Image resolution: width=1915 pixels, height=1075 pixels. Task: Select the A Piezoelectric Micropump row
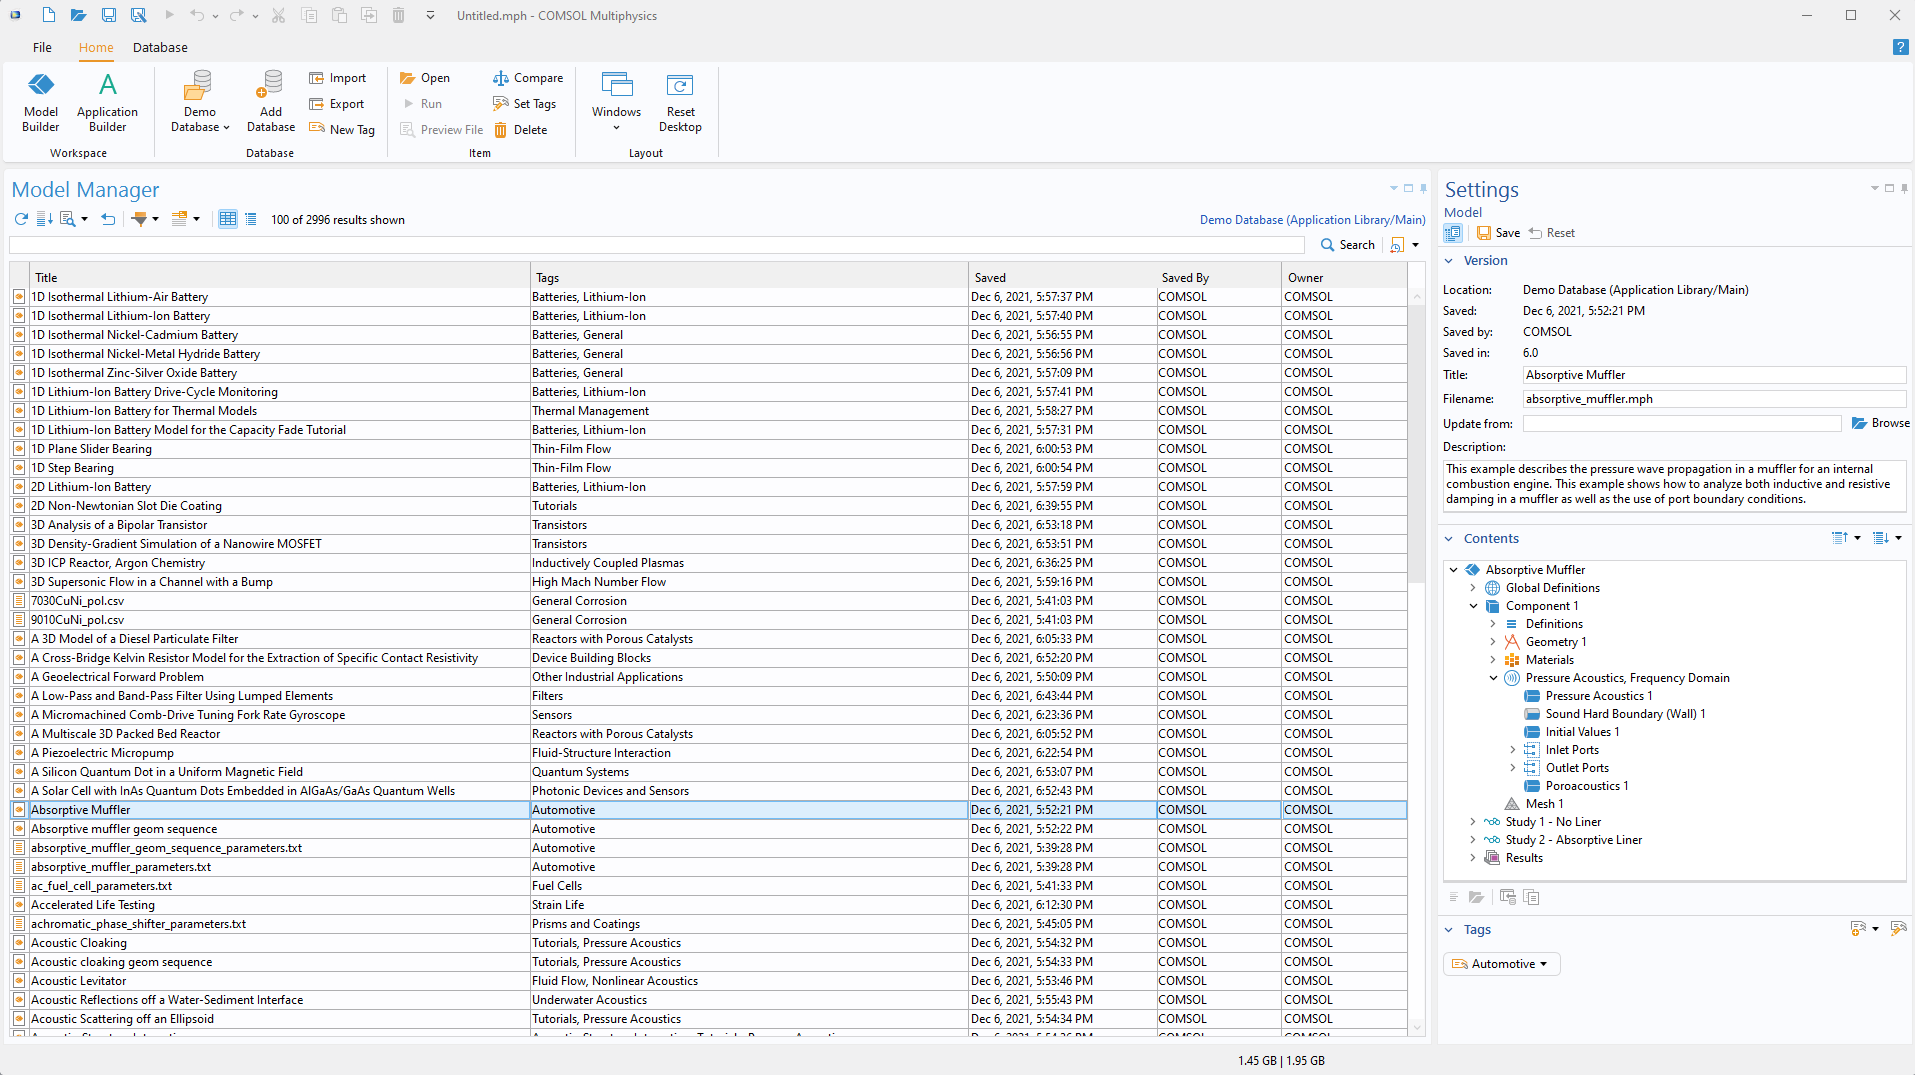[708, 753]
